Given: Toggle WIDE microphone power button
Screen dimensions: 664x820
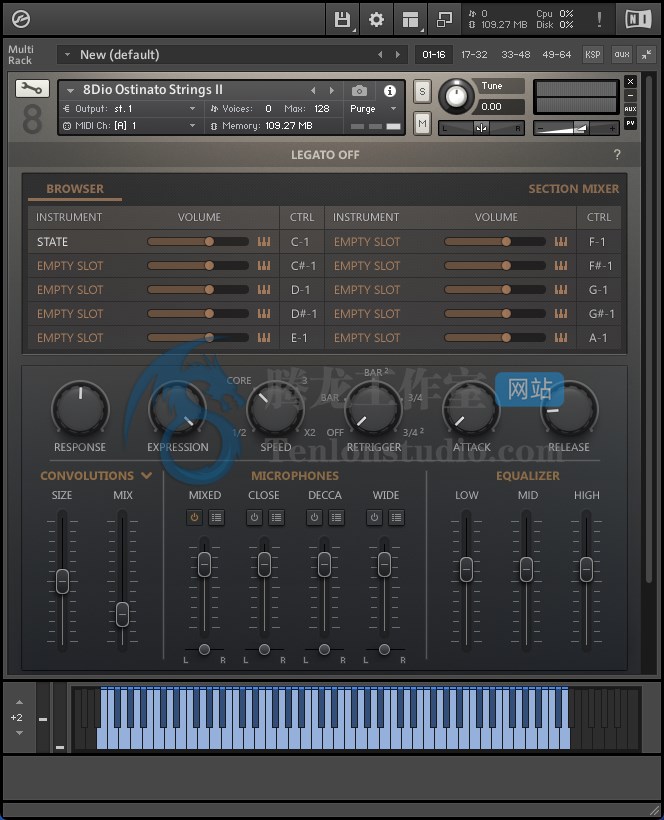Looking at the screenshot, I should point(374,518).
